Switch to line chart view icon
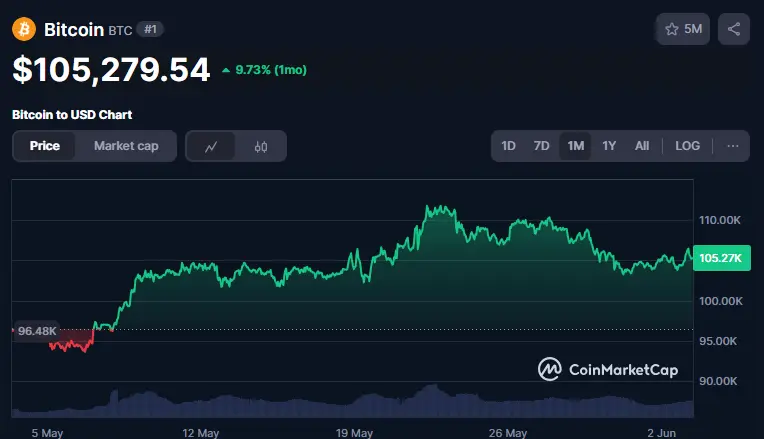 coord(211,146)
